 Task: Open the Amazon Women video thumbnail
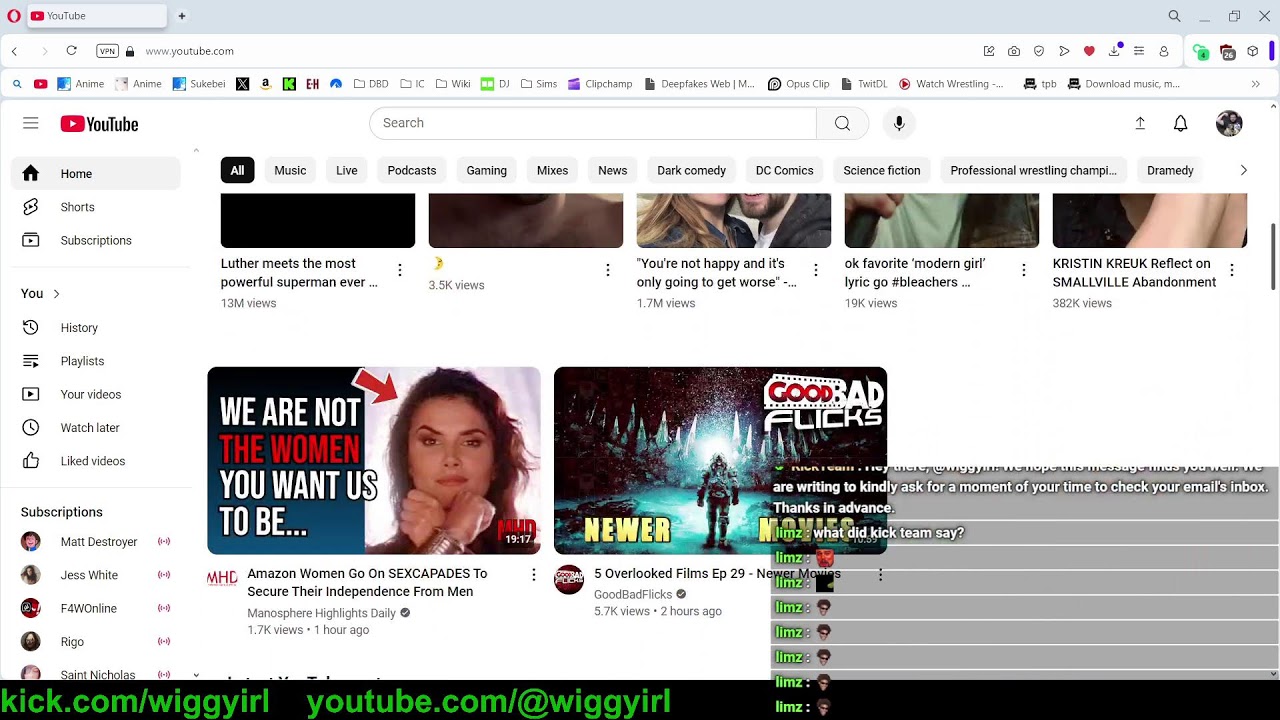(x=373, y=460)
